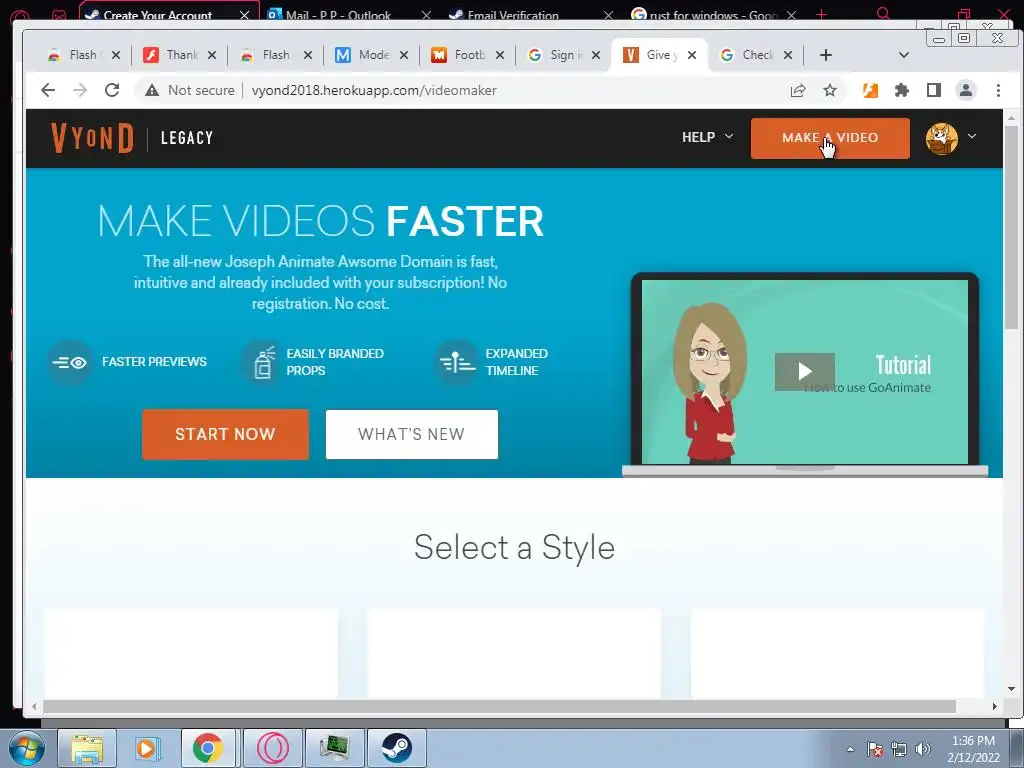This screenshot has height=768, width=1024.
Task: Go back with browser back arrow
Action: tap(48, 90)
